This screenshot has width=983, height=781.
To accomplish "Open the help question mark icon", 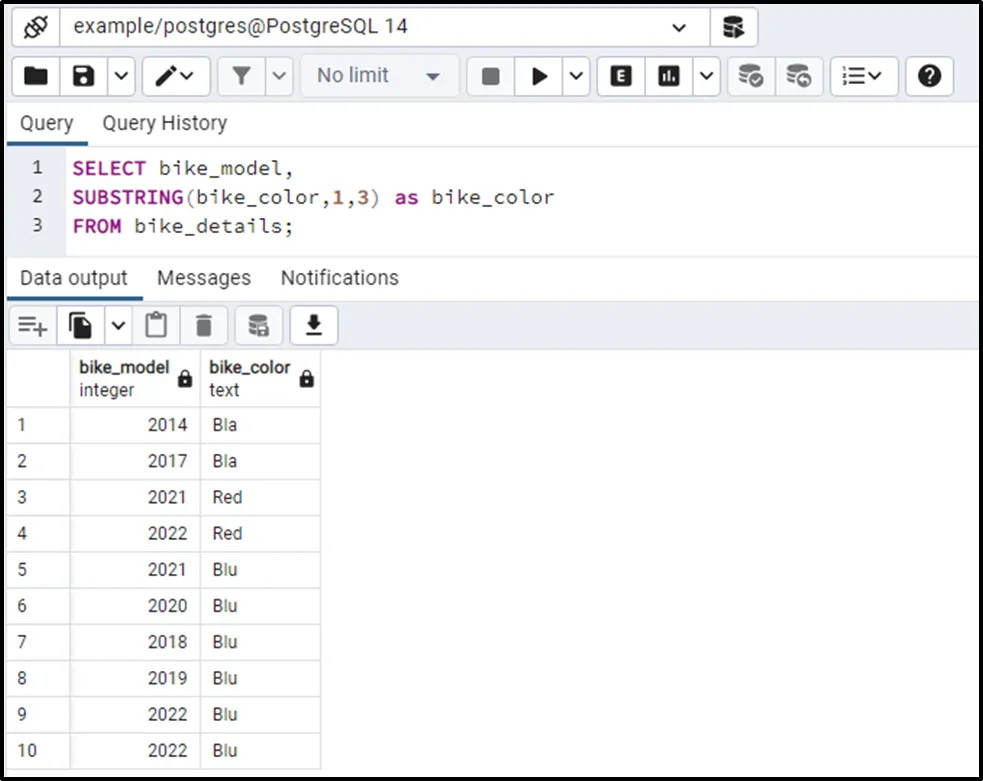I will point(929,76).
